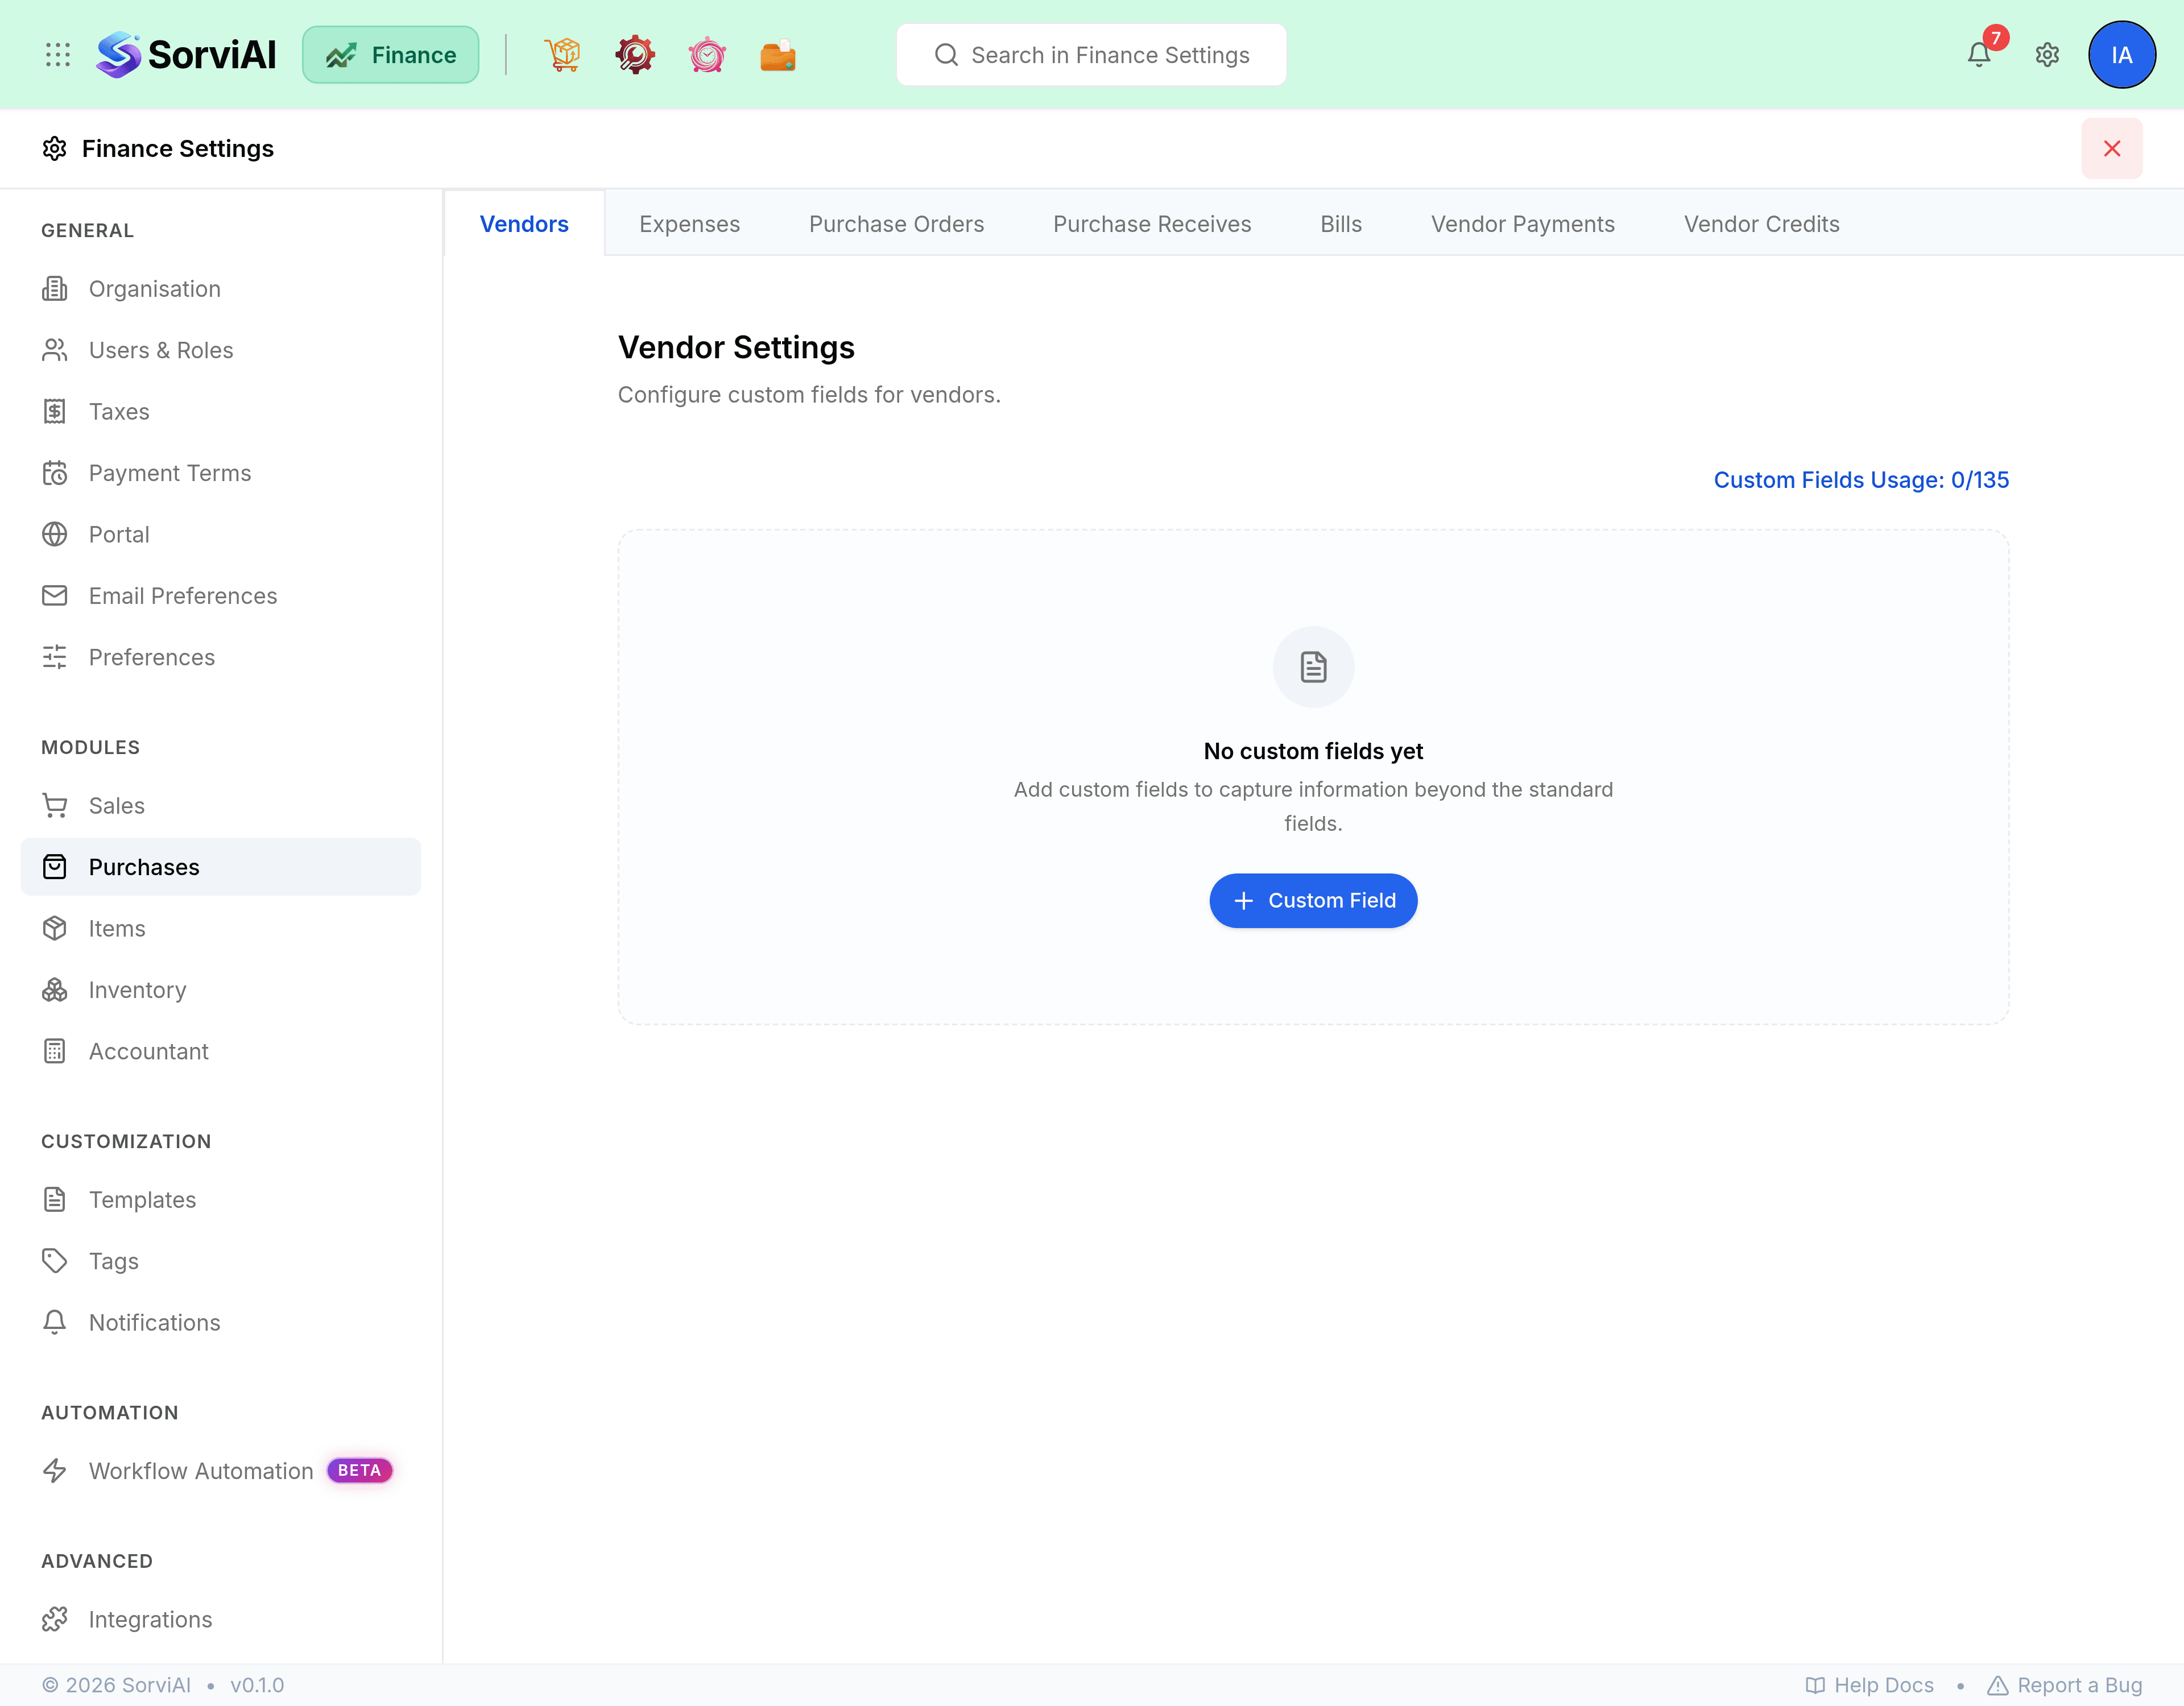2184x1706 pixels.
Task: Open Items module settings
Action: [x=221, y=929]
